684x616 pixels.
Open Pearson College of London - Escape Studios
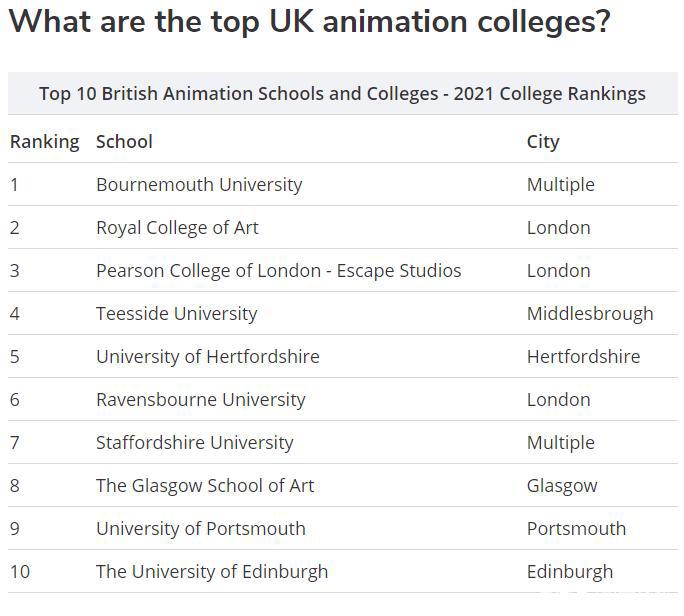pyautogui.click(x=278, y=271)
